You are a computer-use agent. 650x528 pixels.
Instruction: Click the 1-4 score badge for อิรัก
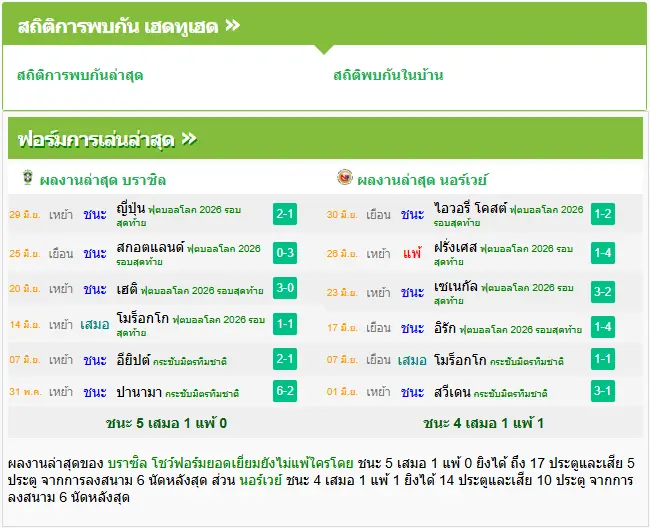[x=603, y=327]
